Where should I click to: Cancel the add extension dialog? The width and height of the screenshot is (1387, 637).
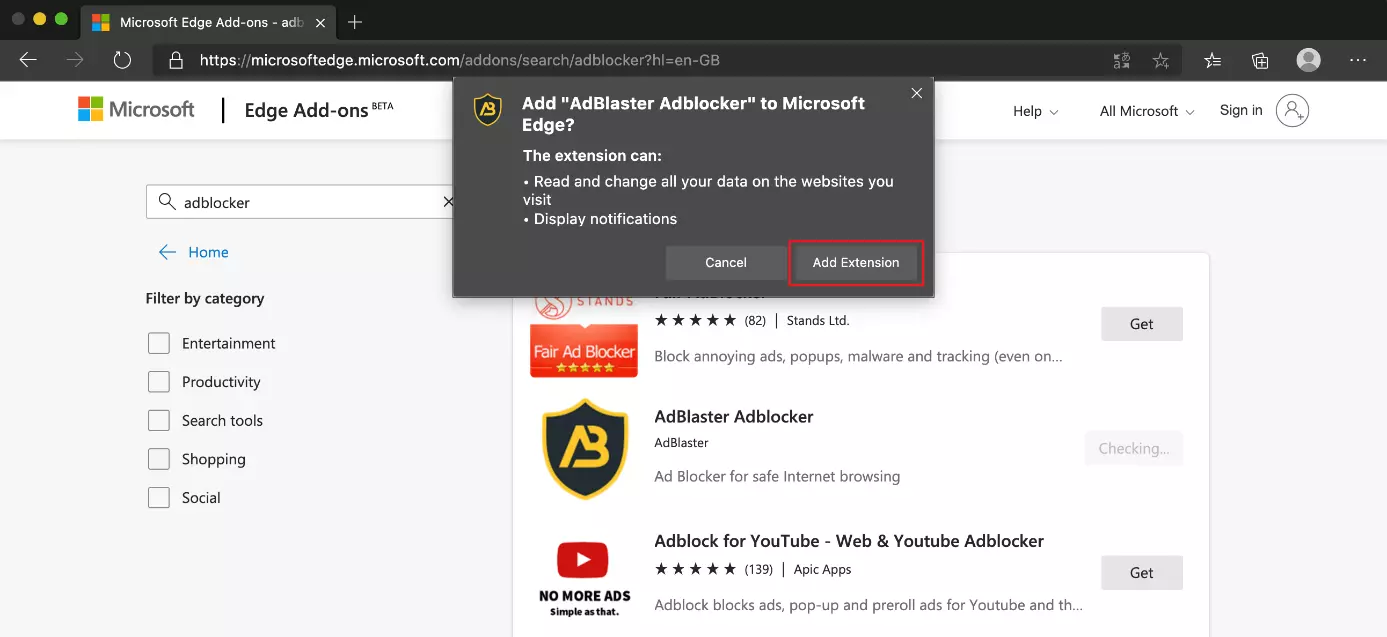point(725,263)
